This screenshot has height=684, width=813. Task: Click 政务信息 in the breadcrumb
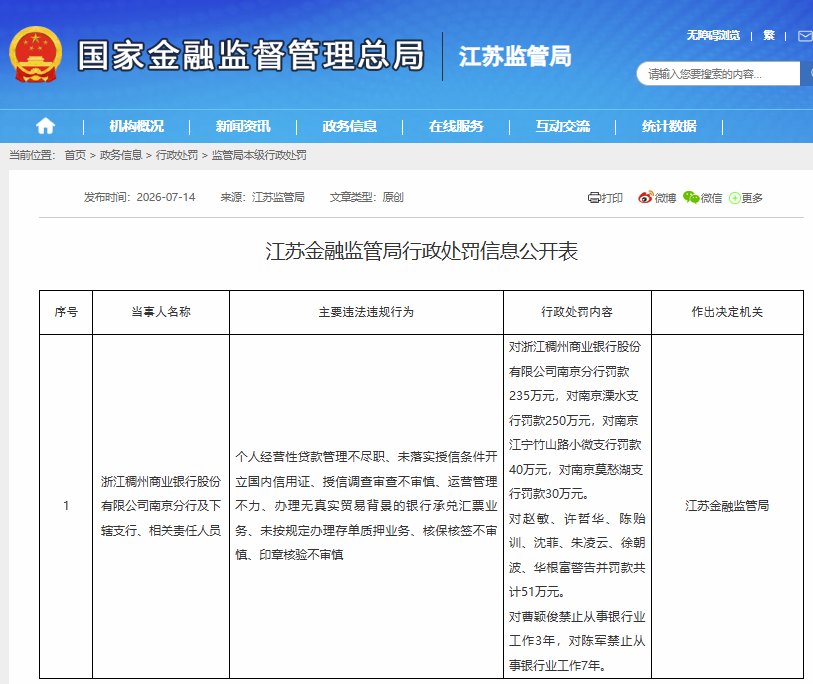coord(121,155)
